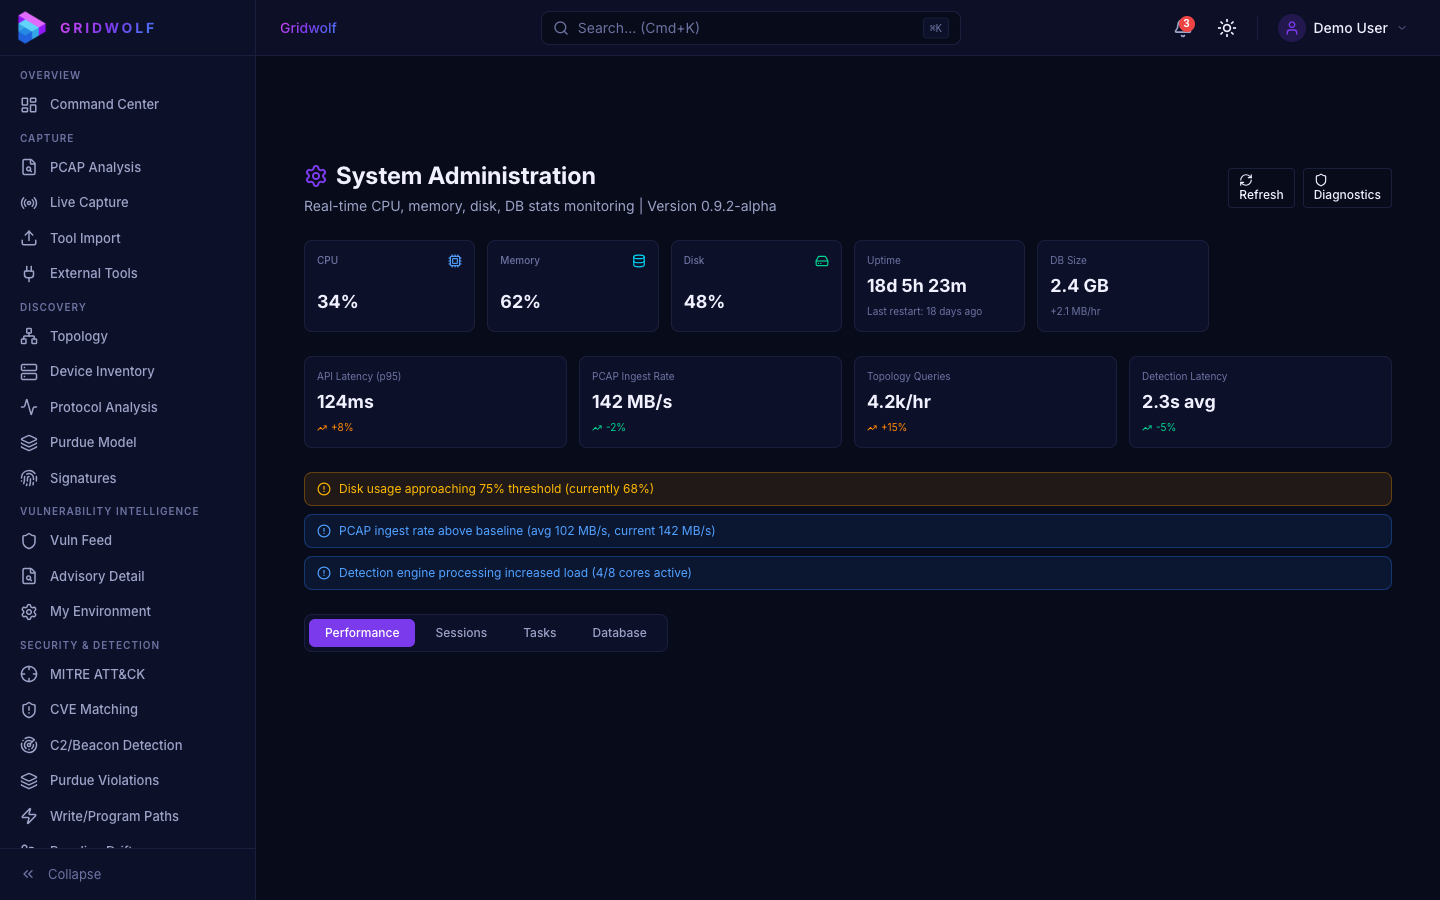Click the Signatures fingerprint icon
The image size is (1440, 900).
(x=29, y=478)
